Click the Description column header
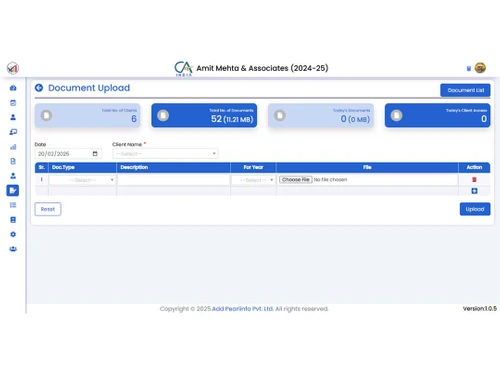Viewport: 500px width, 375px height. tap(134, 167)
